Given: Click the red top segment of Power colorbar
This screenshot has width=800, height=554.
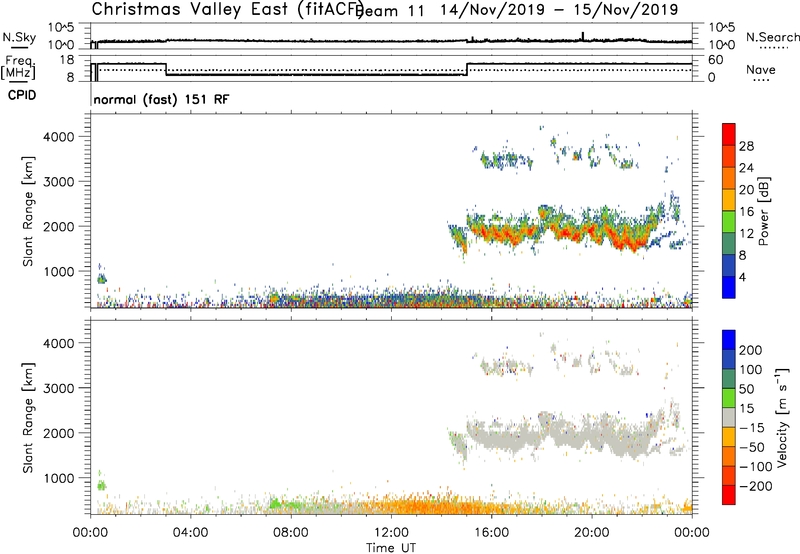Looking at the screenshot, I should pyautogui.click(x=729, y=134).
